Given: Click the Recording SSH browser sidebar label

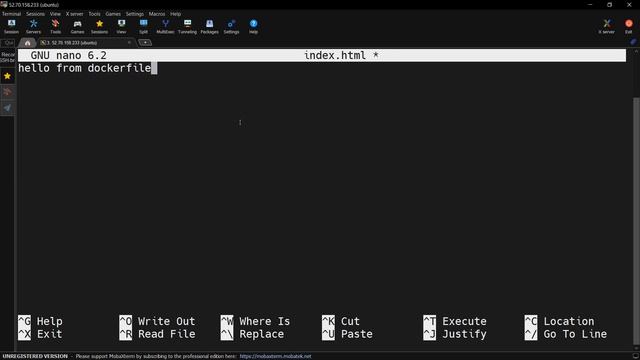Looking at the screenshot, I should (8, 57).
